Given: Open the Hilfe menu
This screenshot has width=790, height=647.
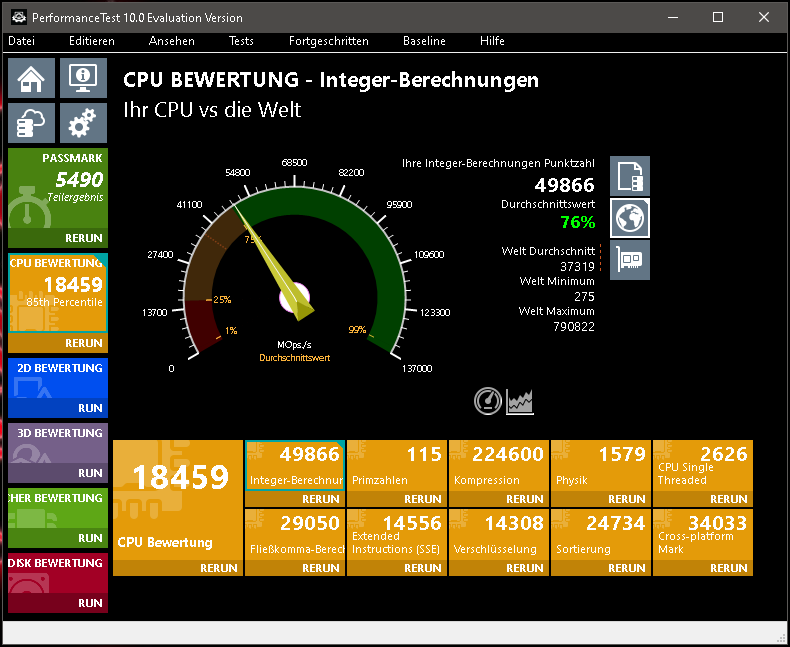Looking at the screenshot, I should [x=492, y=41].
